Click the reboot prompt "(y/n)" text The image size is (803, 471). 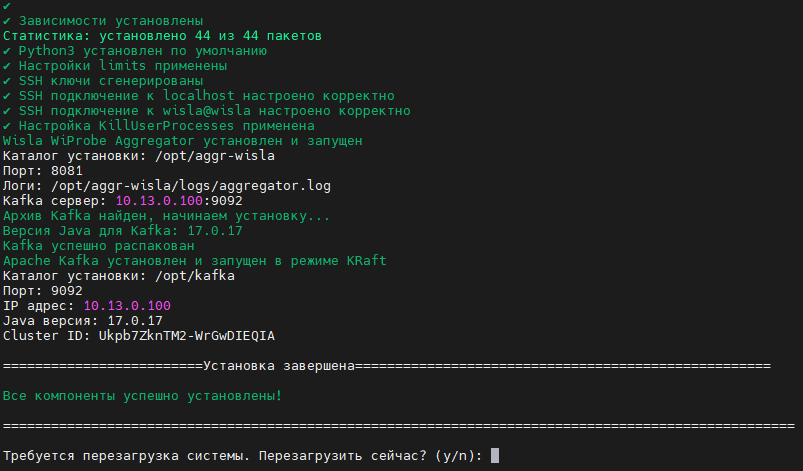click(x=458, y=456)
